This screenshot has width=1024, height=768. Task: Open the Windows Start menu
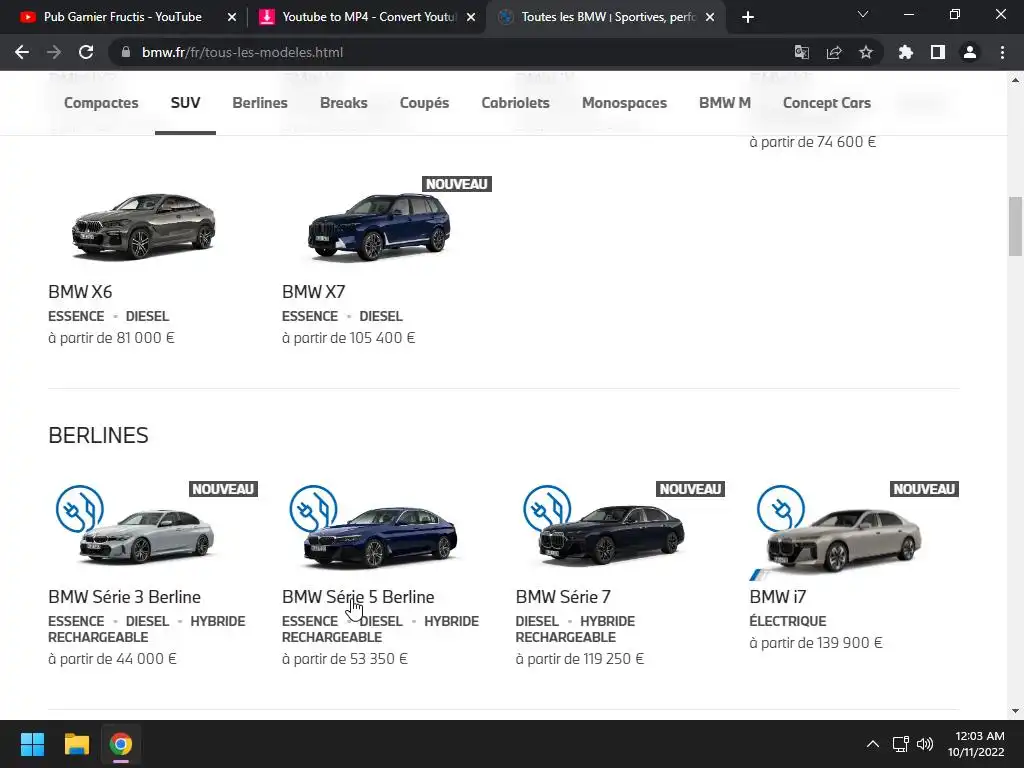(x=32, y=744)
